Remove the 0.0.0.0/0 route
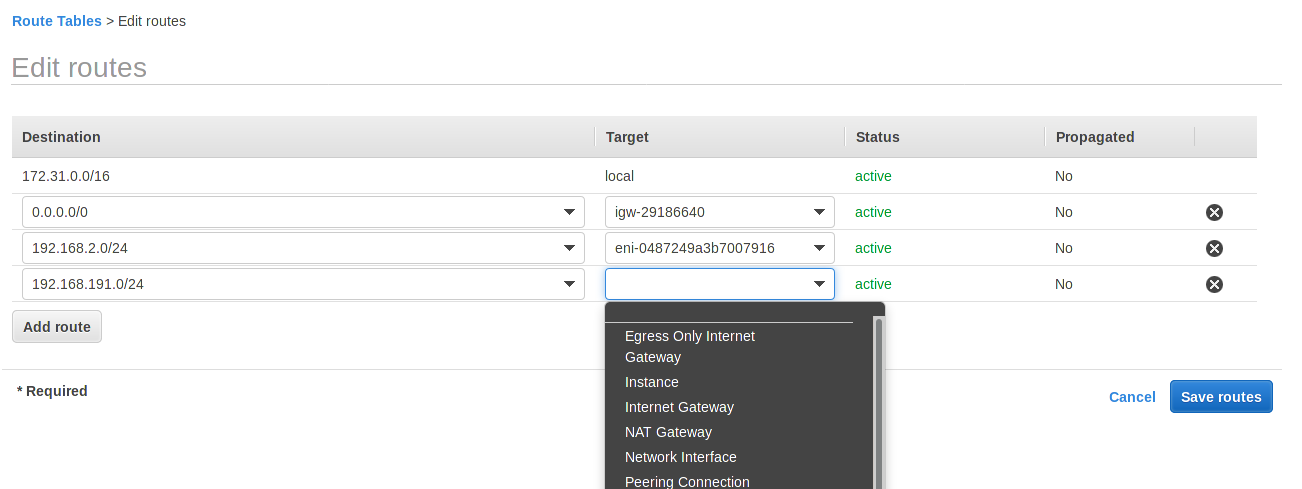Viewport: 1302px width, 489px height. point(1214,212)
